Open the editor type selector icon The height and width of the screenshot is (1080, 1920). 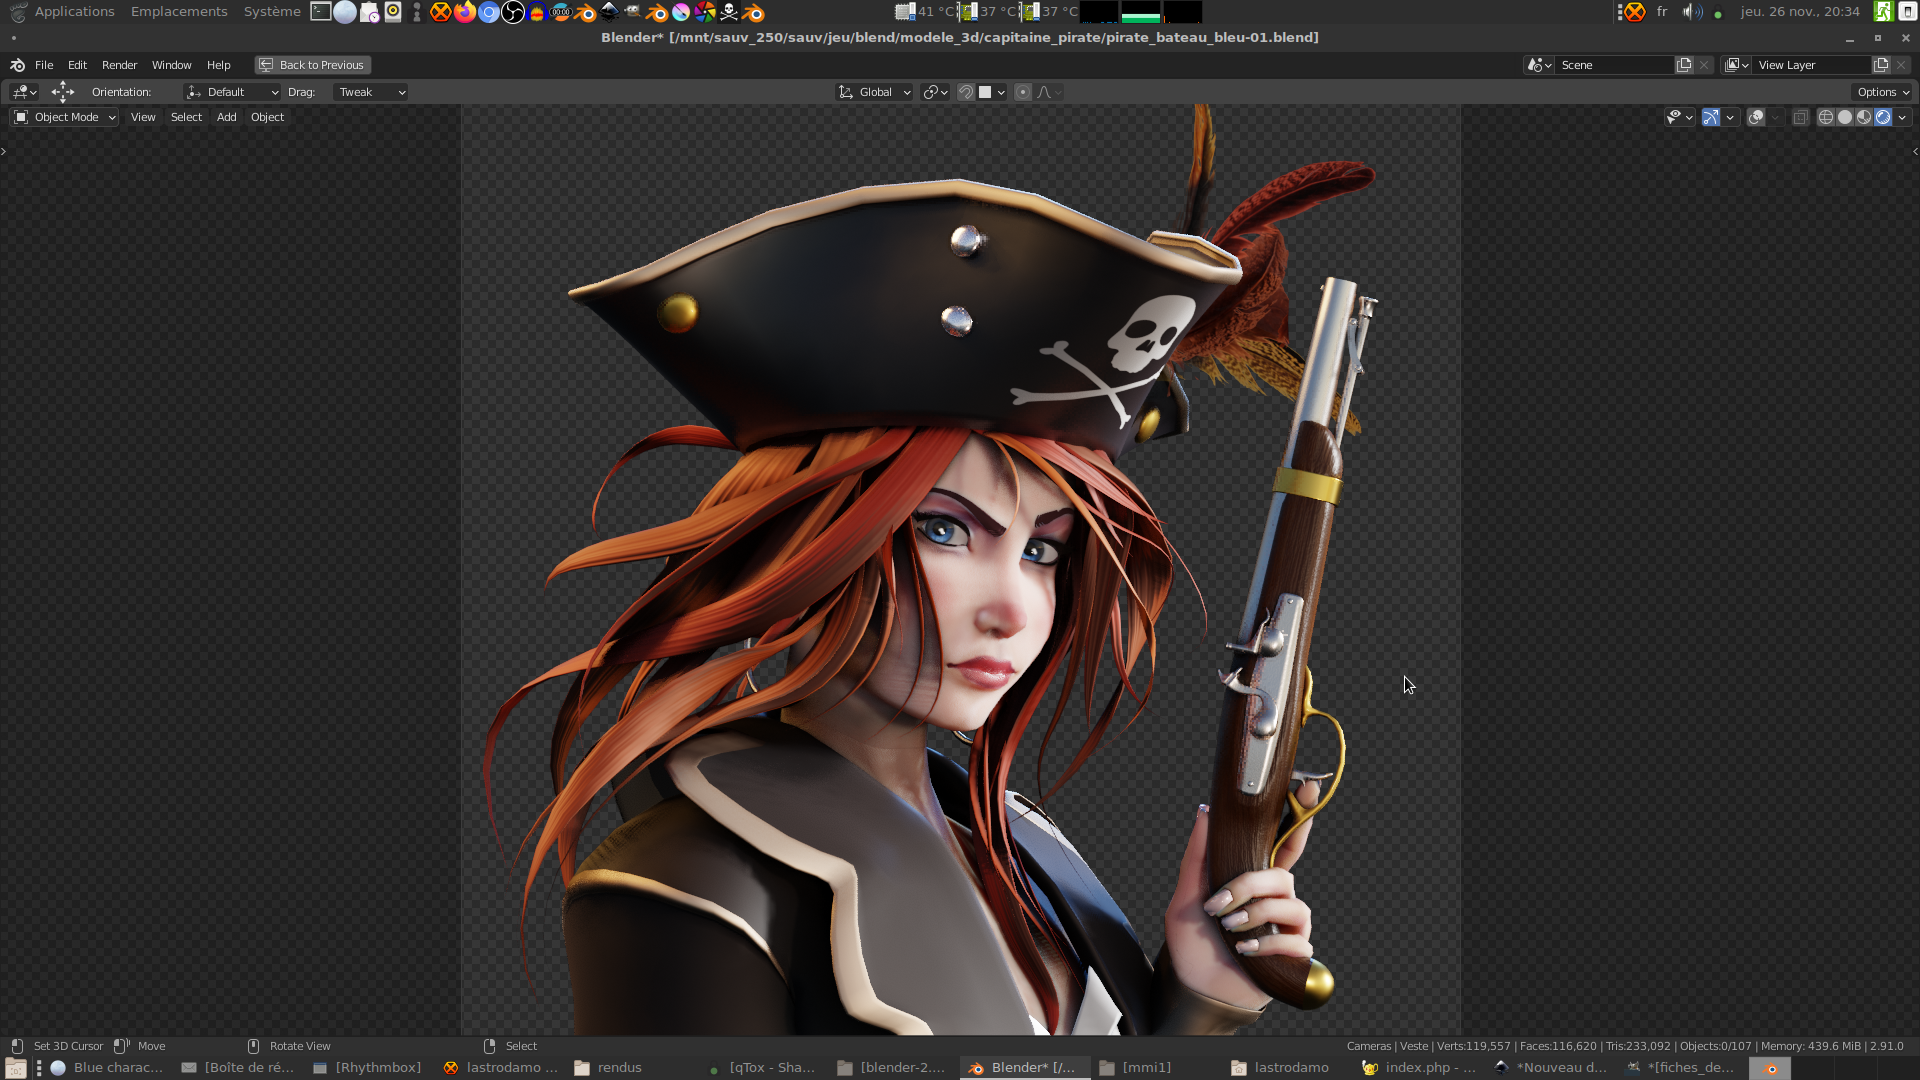(24, 92)
